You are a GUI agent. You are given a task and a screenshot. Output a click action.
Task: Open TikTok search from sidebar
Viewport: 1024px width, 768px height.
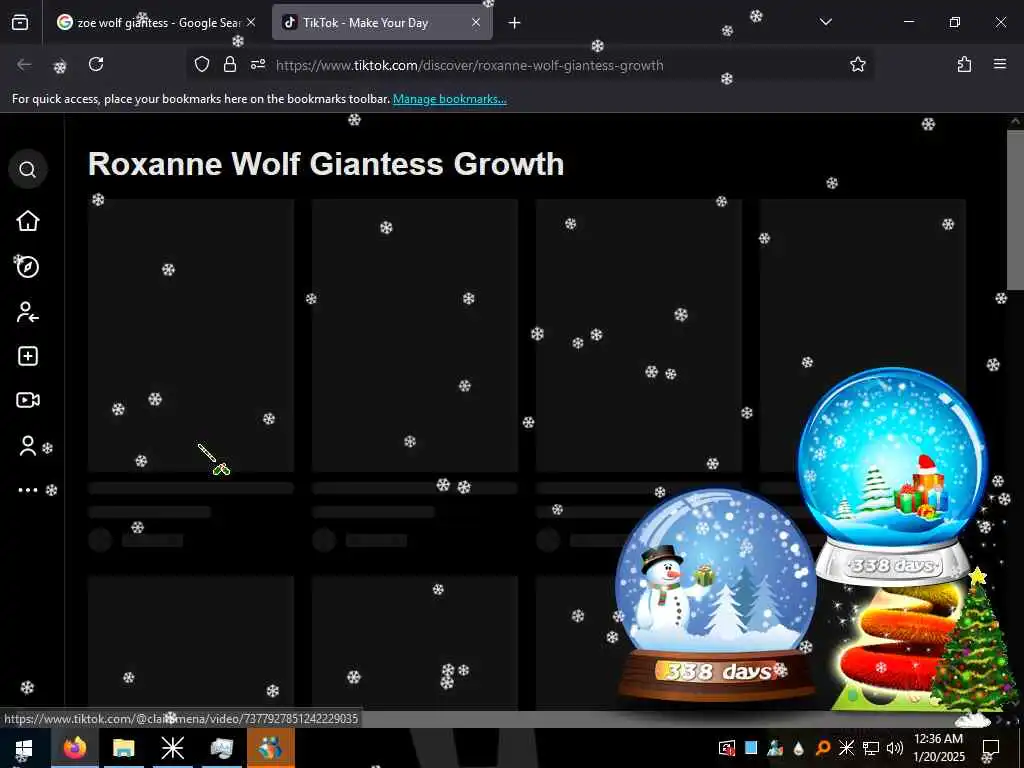tap(27, 170)
